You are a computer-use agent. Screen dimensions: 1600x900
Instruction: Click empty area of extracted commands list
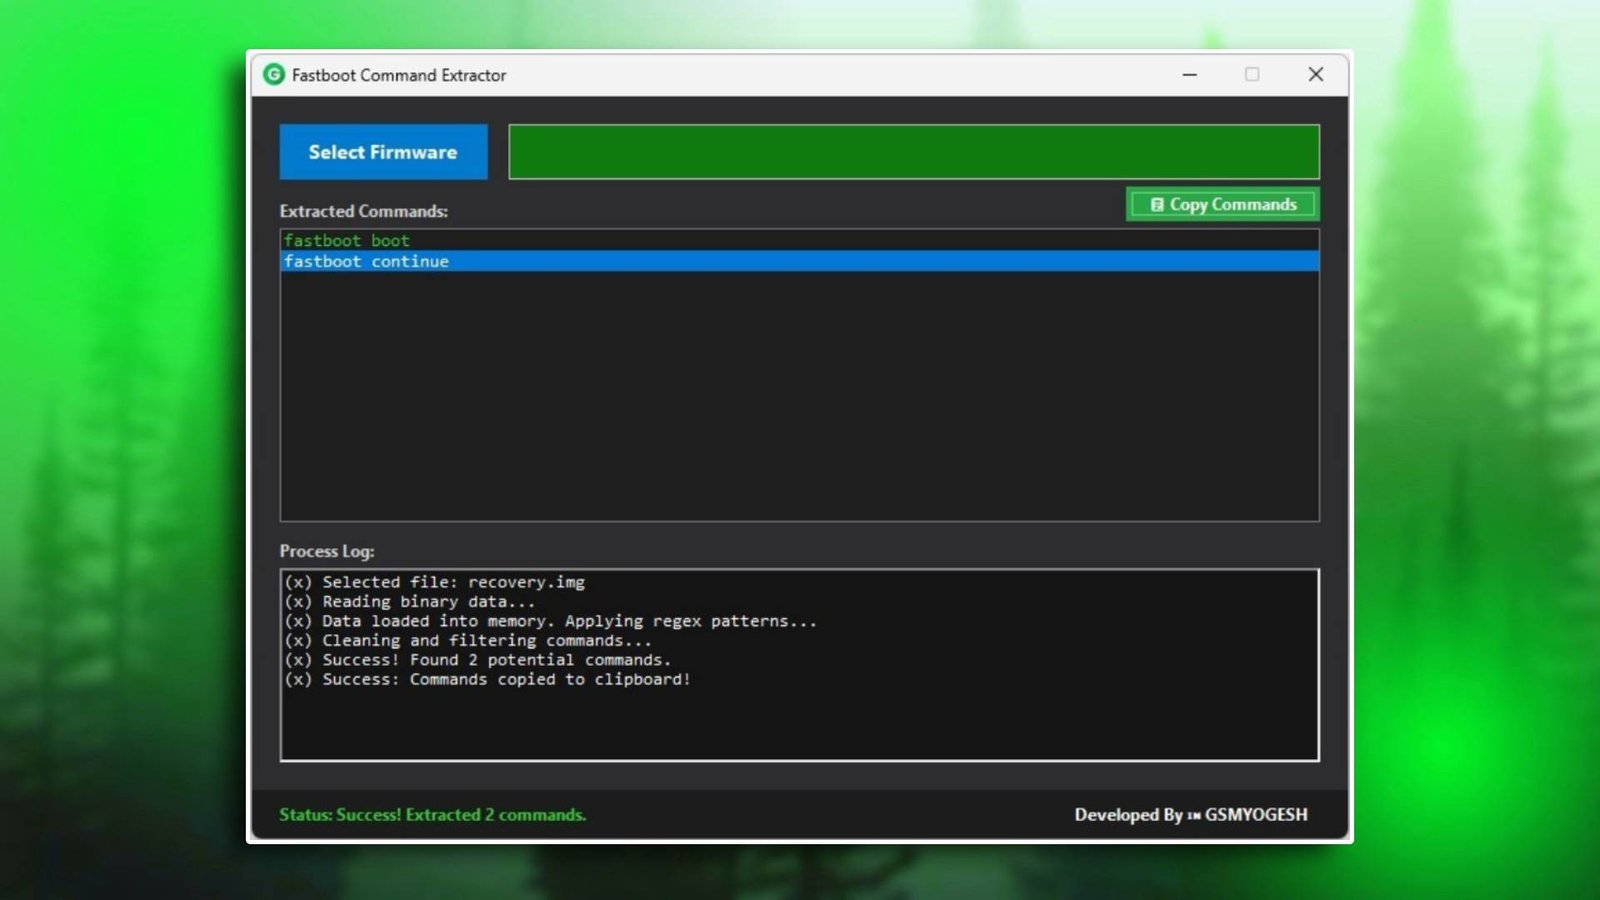798,400
